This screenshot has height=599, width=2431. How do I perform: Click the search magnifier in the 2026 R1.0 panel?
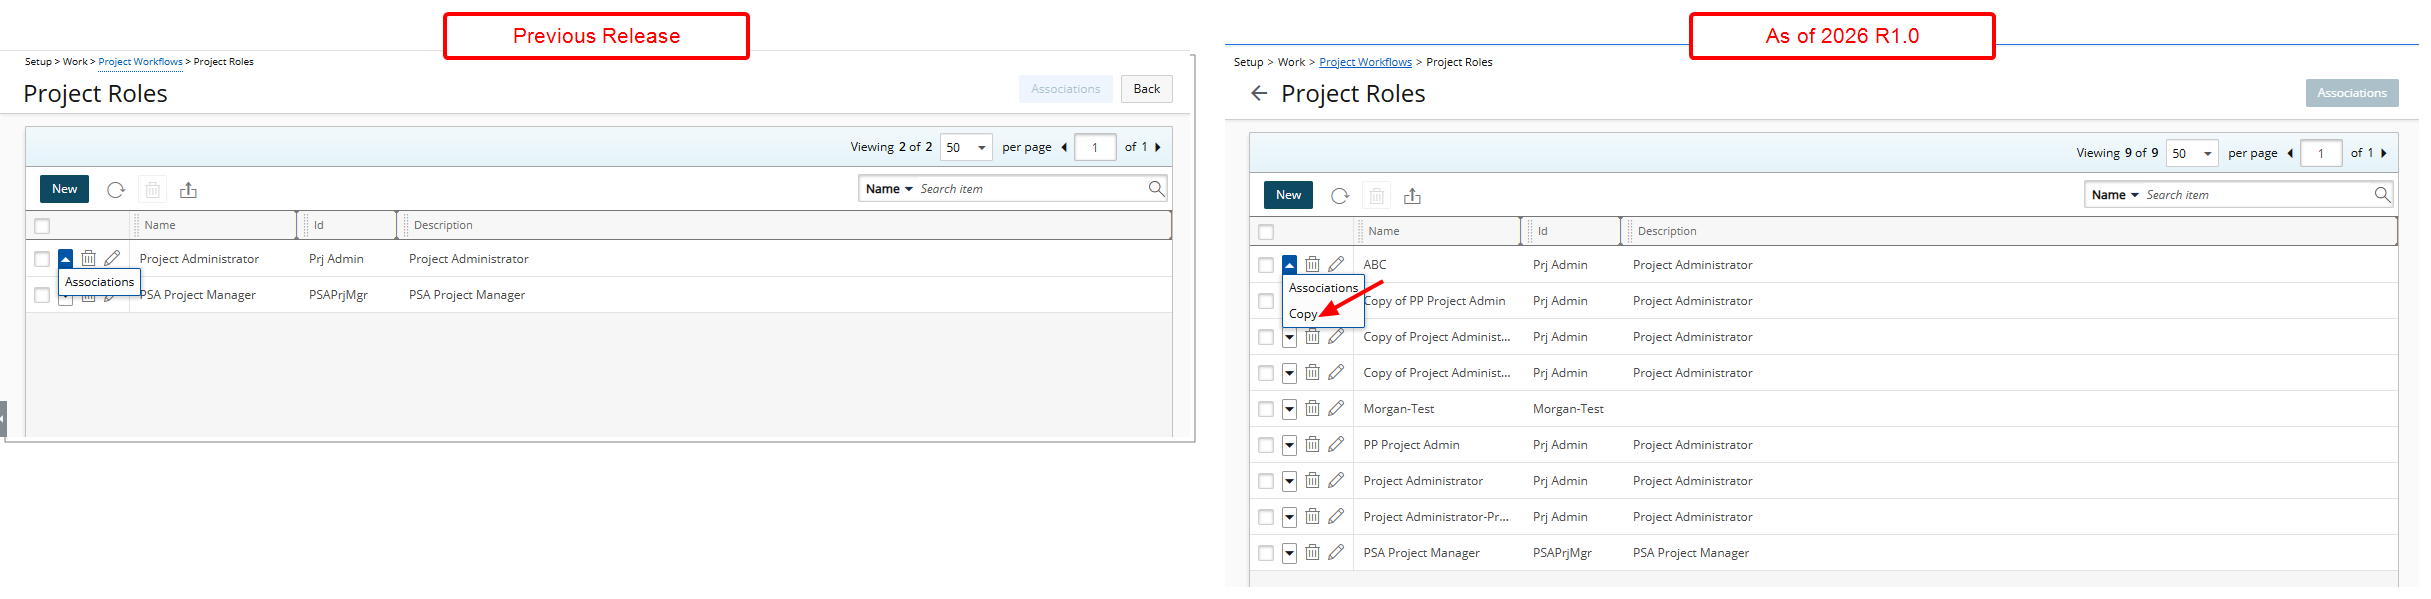click(2382, 194)
